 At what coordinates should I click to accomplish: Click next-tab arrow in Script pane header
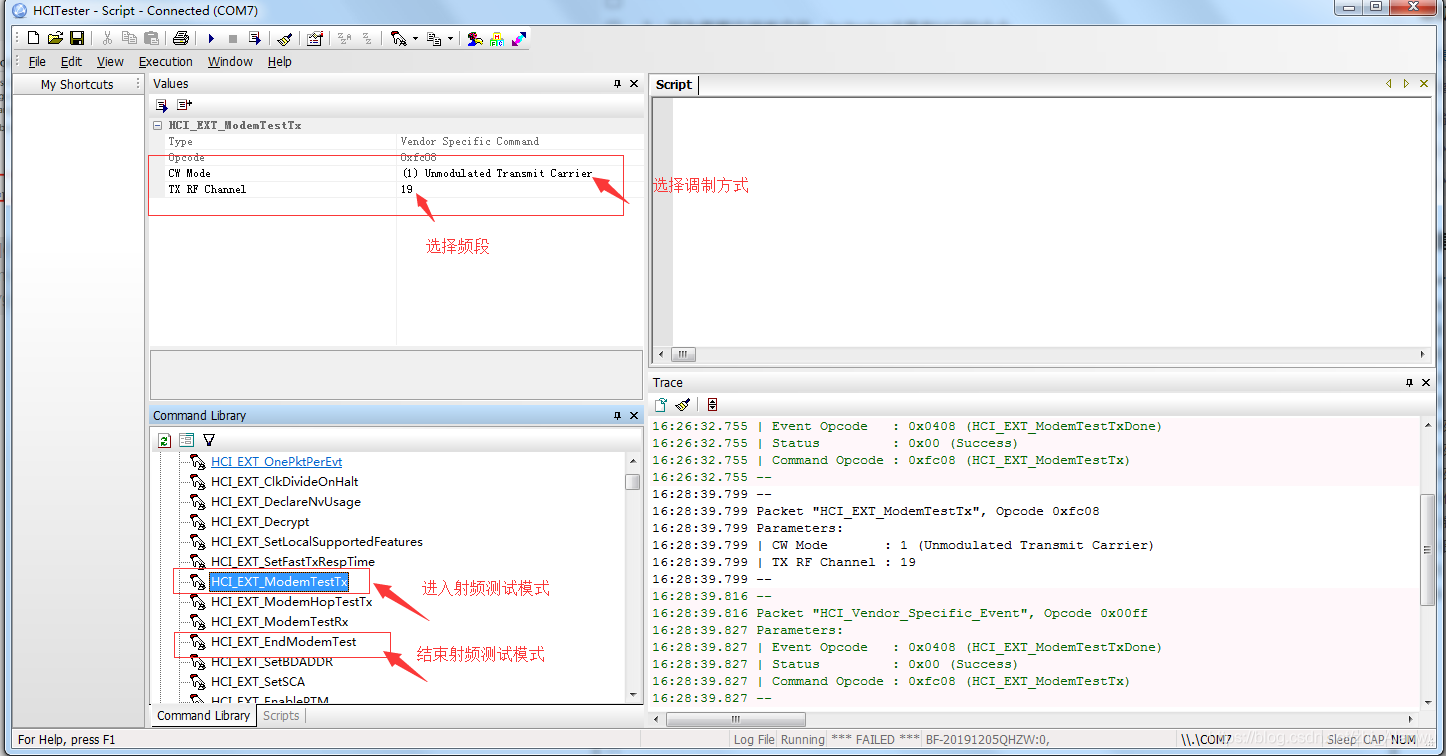[1406, 84]
